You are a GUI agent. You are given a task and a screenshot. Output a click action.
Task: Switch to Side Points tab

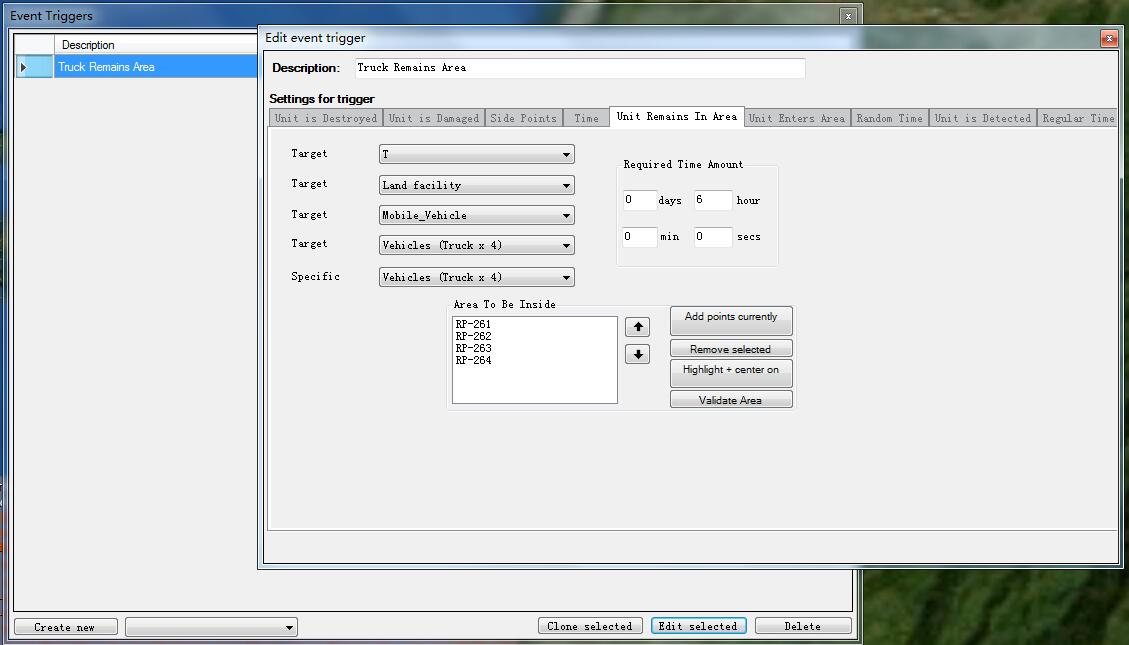point(523,118)
